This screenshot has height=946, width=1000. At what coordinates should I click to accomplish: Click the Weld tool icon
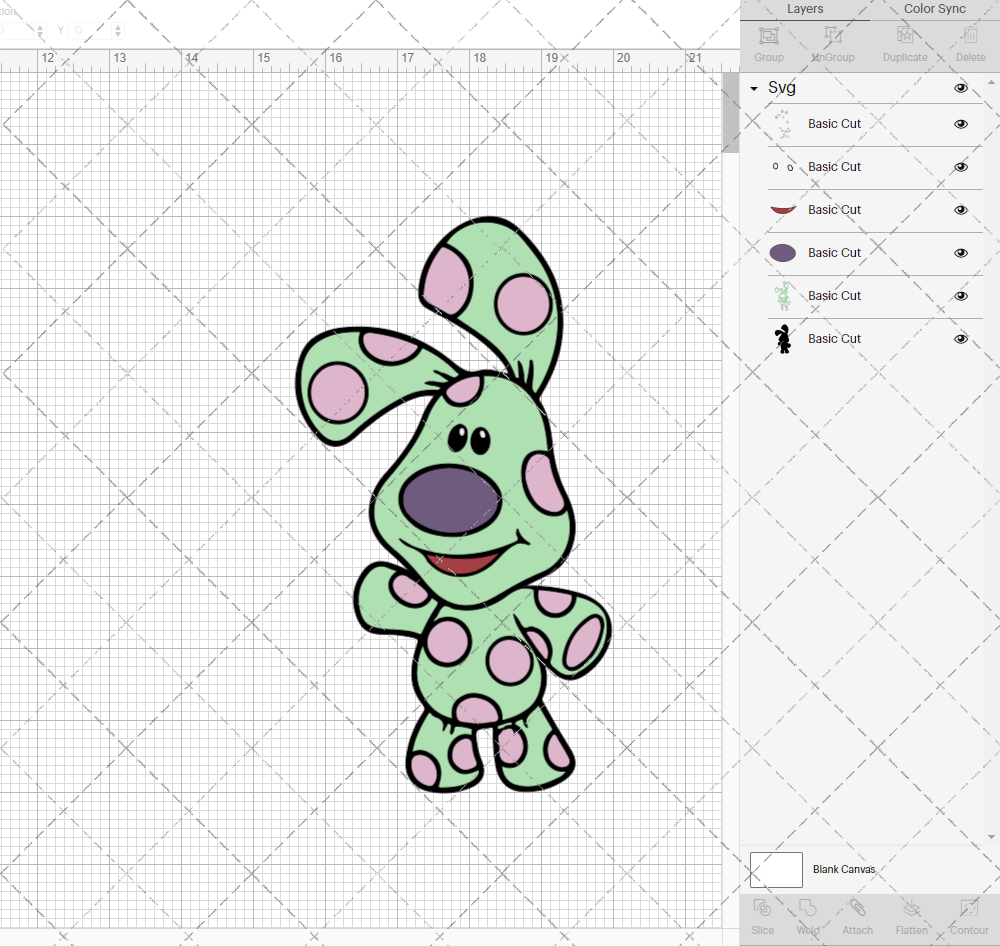807,908
